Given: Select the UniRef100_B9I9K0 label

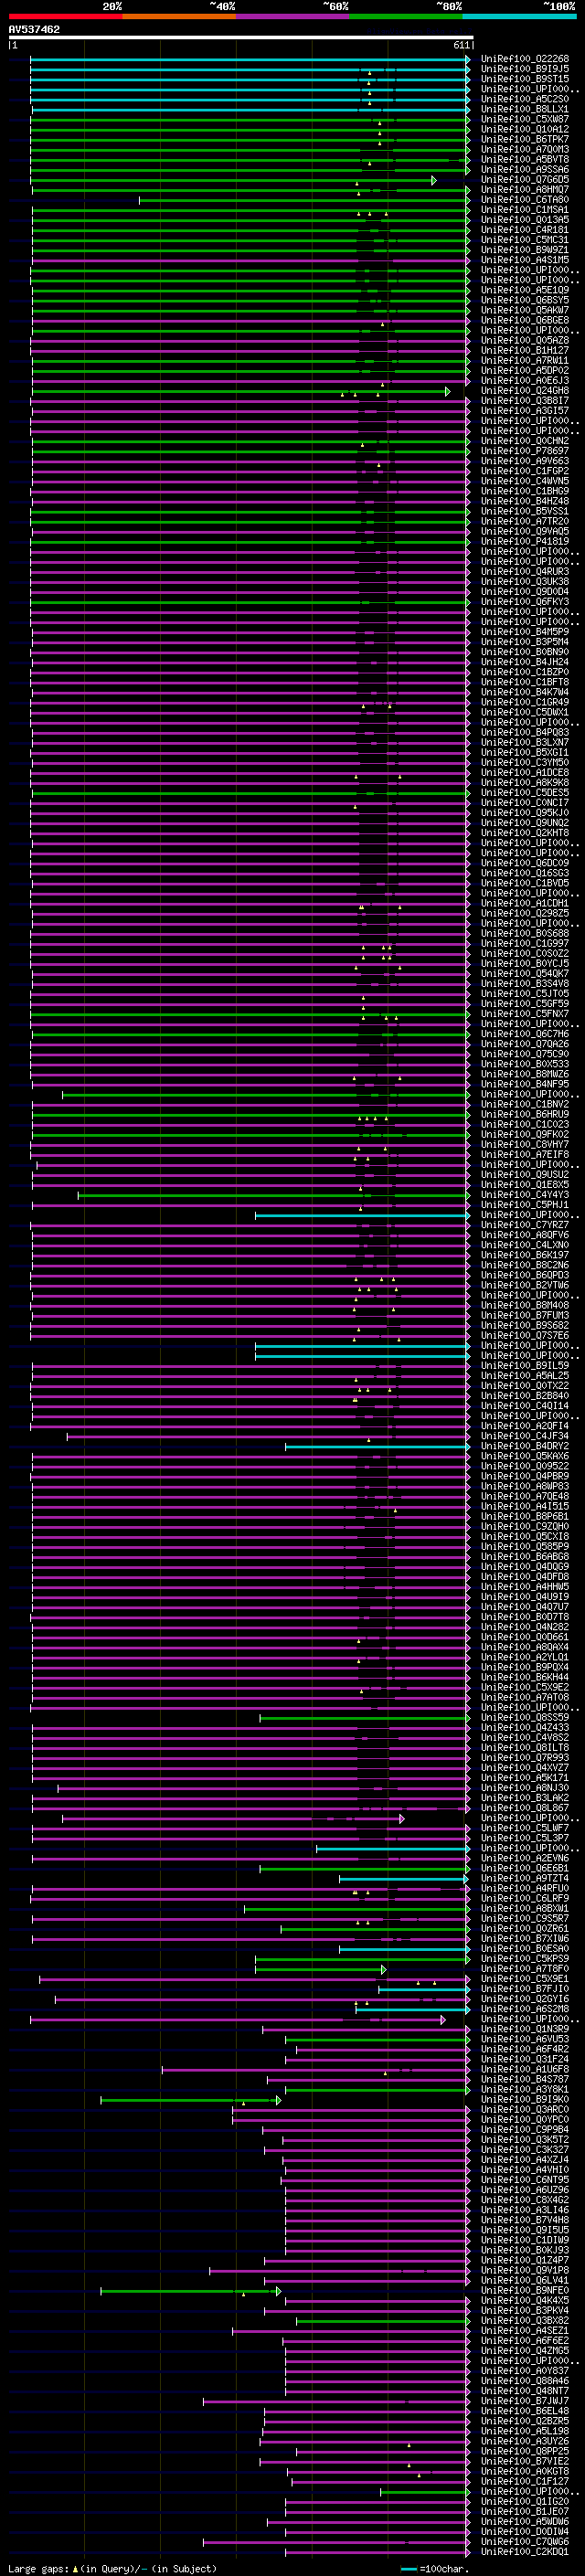Looking at the screenshot, I should [x=524, y=2099].
